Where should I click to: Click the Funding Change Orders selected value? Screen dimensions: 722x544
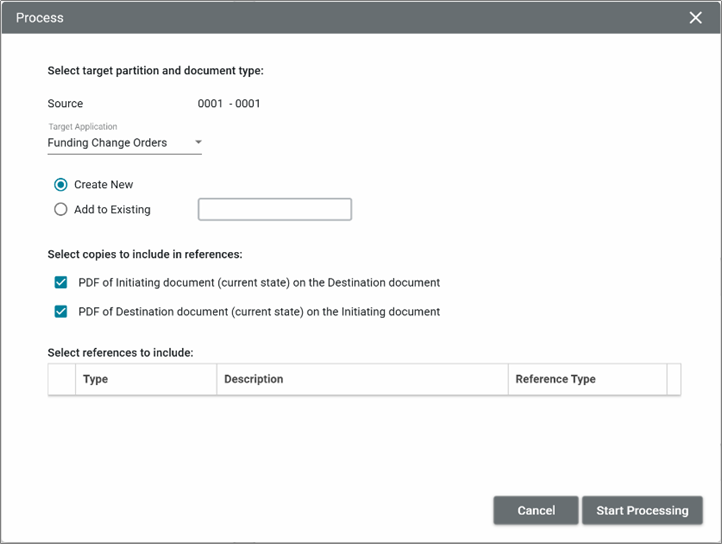(107, 143)
